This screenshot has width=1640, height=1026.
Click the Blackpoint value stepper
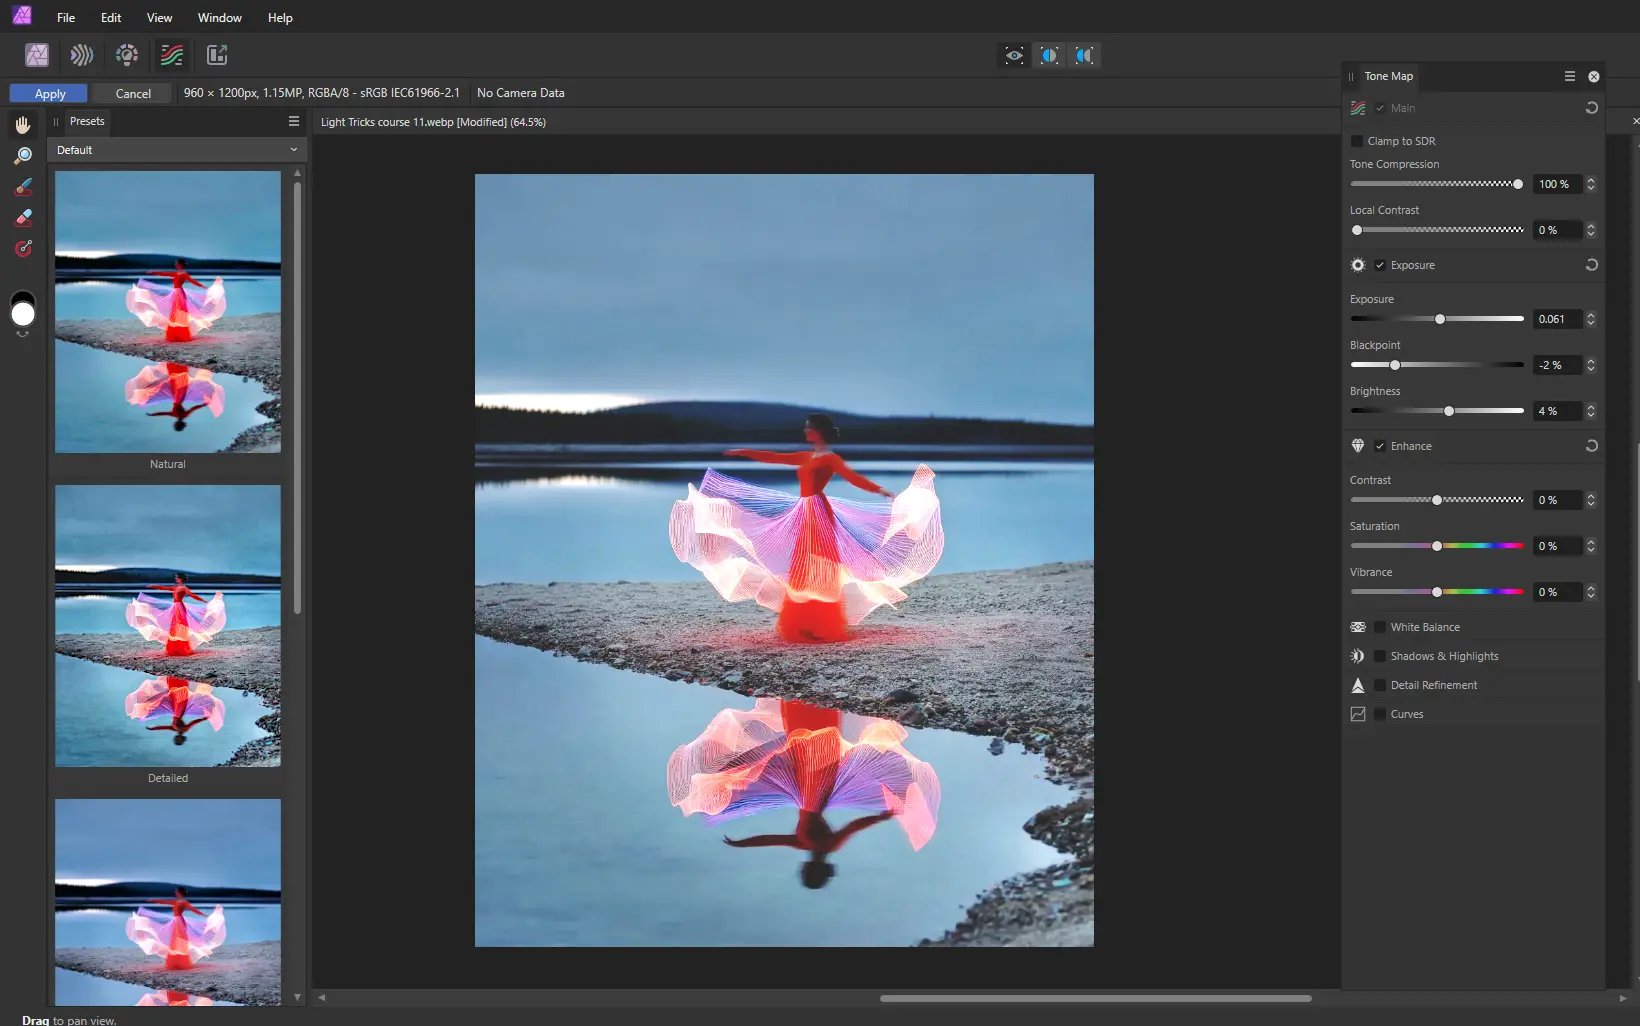1590,365
